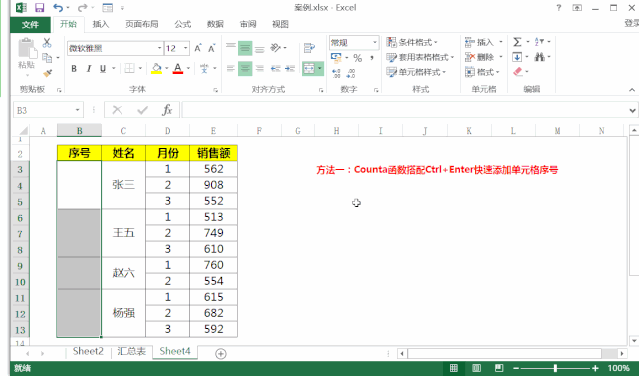
Task: Toggle middle vertical alignment
Action: [x=245, y=48]
